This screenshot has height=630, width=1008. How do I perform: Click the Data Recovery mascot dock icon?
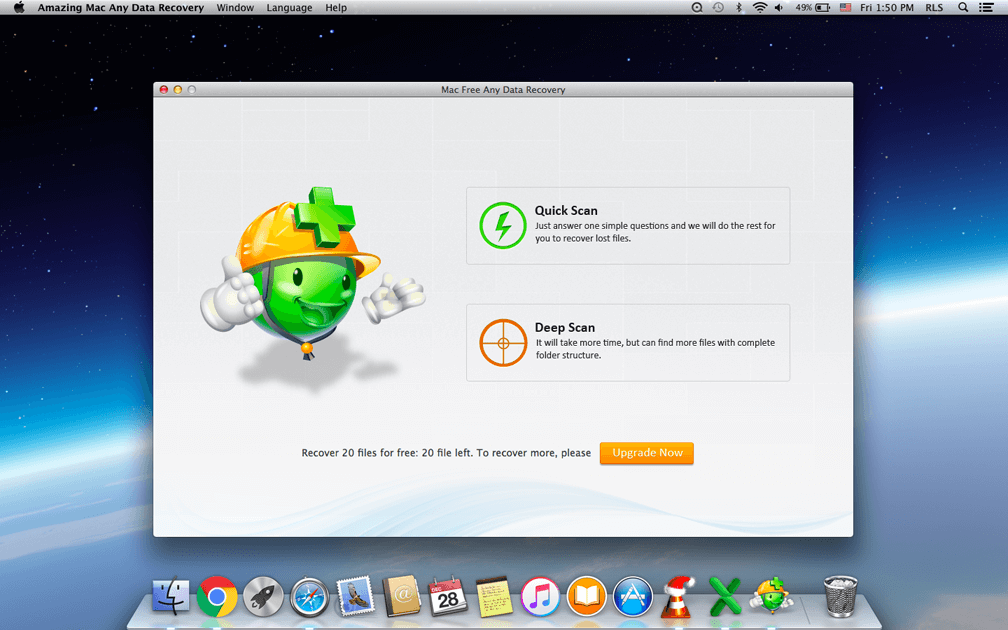coord(771,595)
